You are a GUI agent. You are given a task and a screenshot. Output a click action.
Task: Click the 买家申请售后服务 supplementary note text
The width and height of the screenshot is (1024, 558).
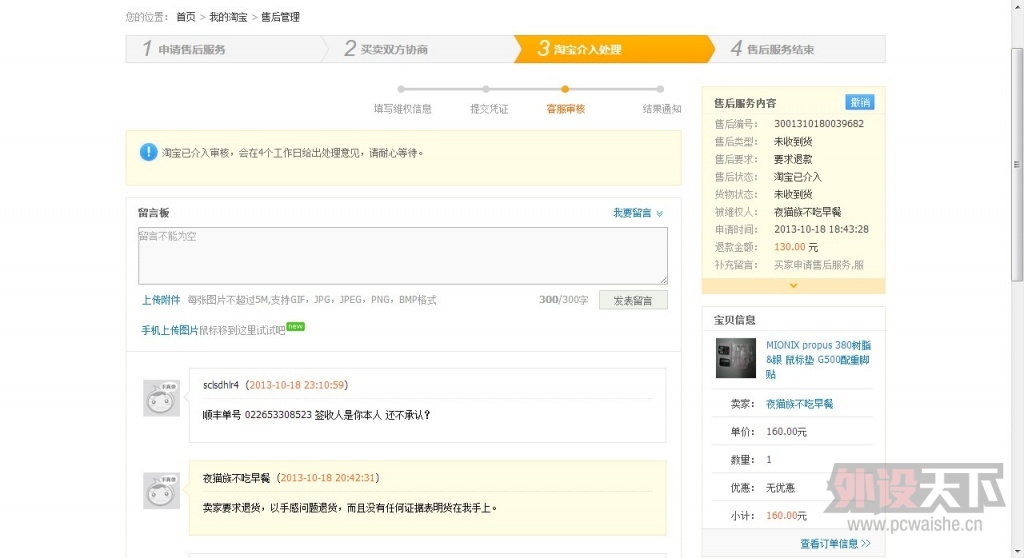pyautogui.click(x=818, y=265)
